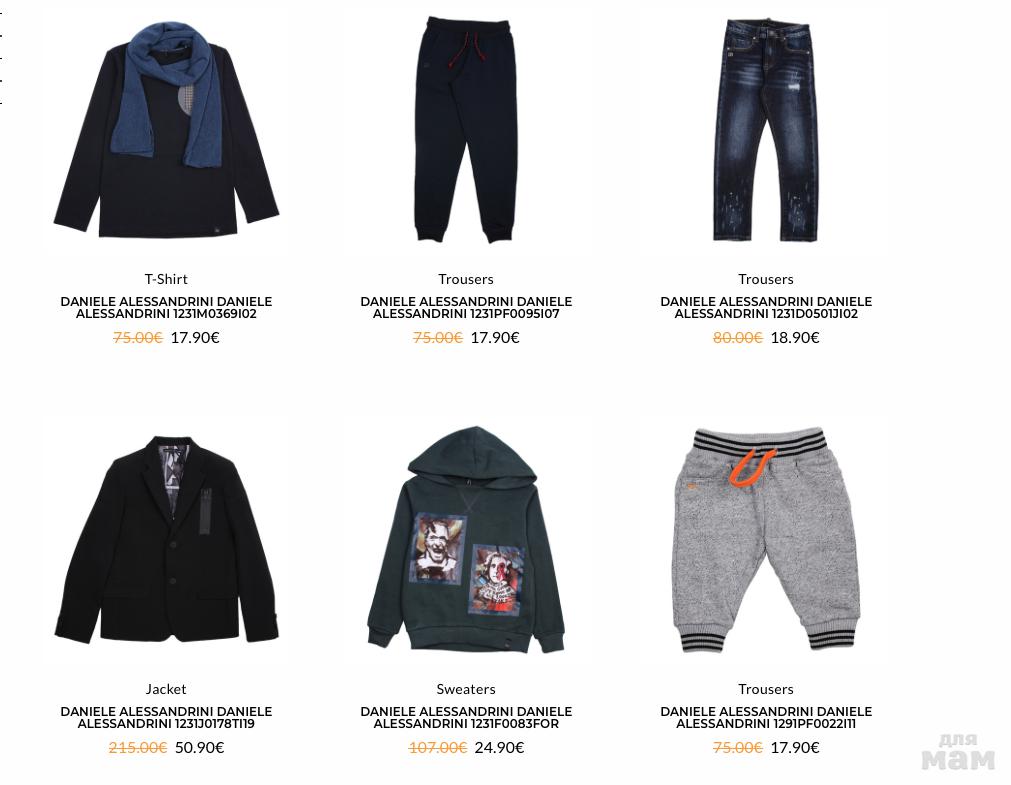Select the Jacket category label
The image size is (1011, 785).
point(166,689)
